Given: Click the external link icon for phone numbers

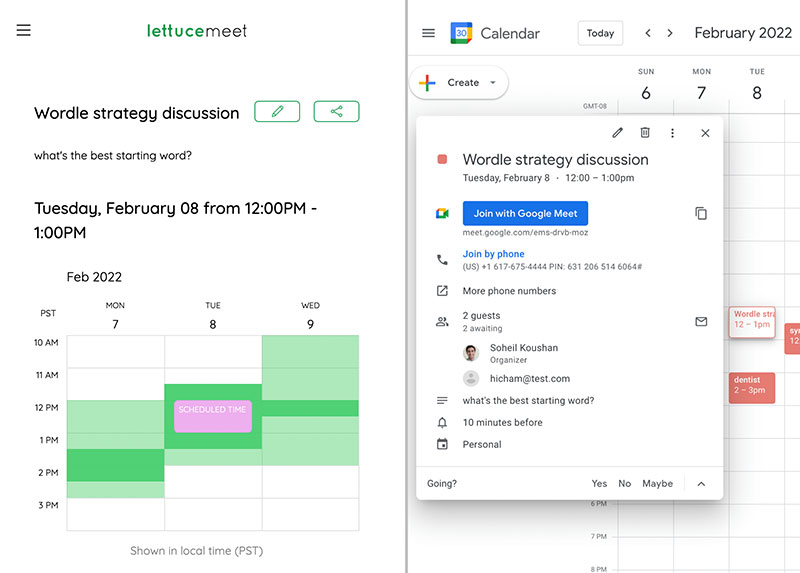Looking at the screenshot, I should coord(442,291).
